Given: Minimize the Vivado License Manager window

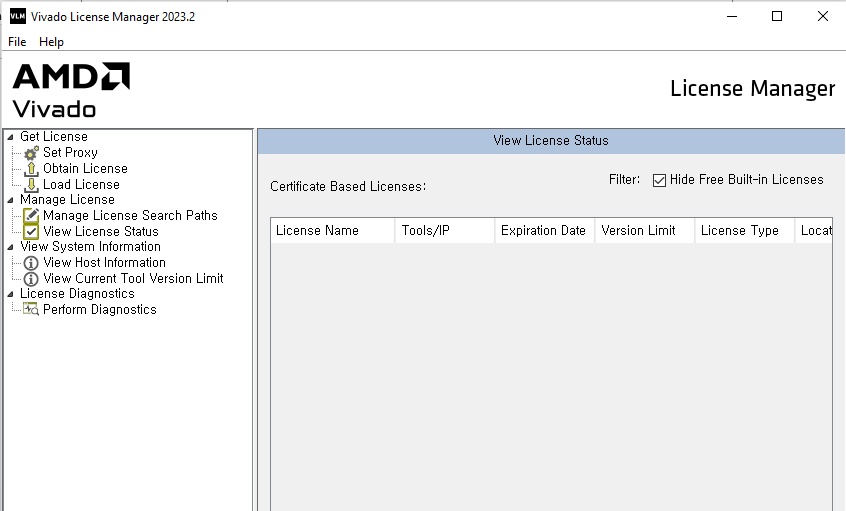Looking at the screenshot, I should coord(732,16).
